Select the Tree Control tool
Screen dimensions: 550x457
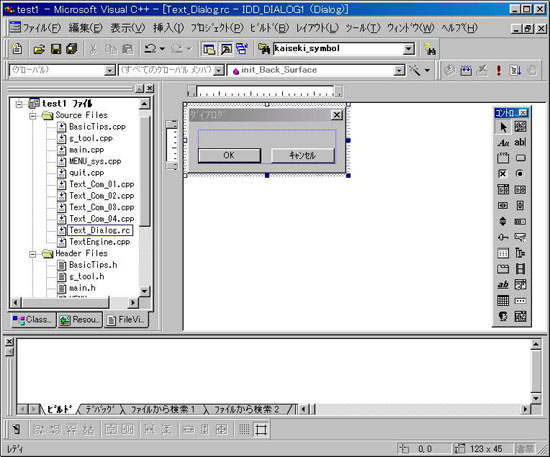coord(520,253)
